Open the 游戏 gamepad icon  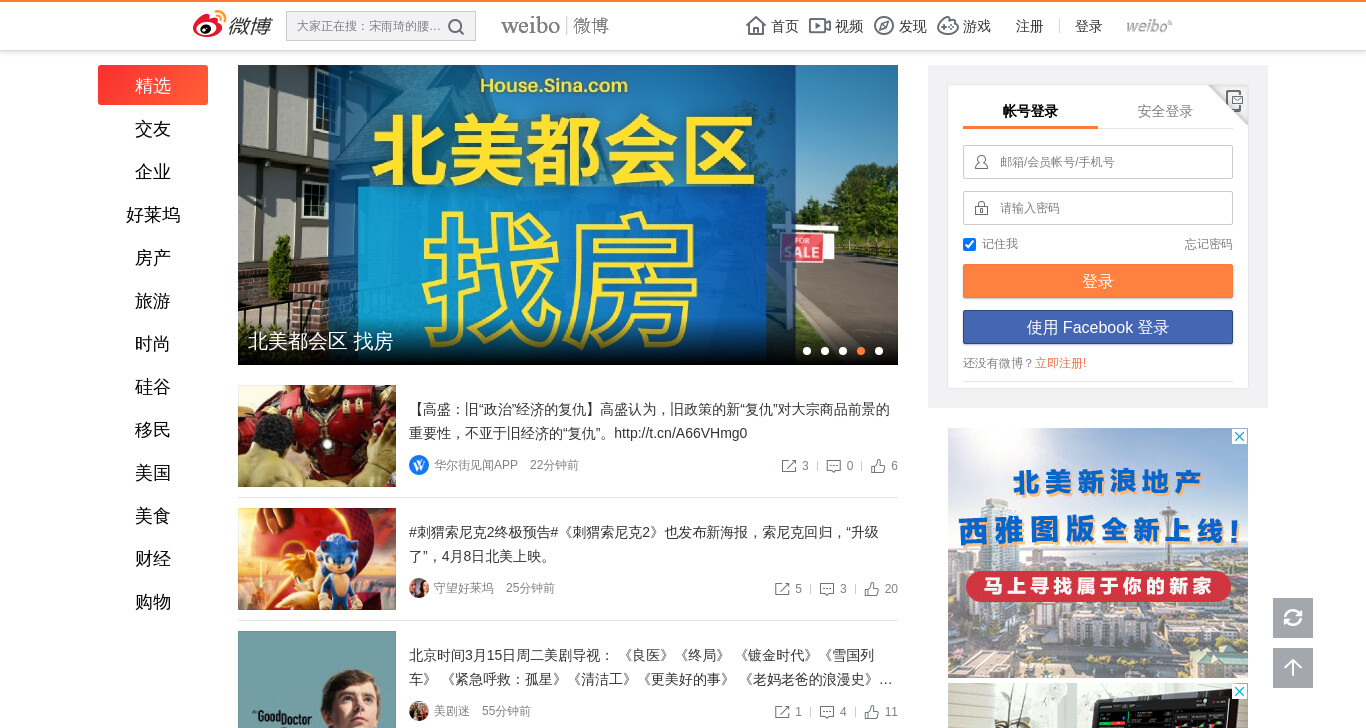click(948, 26)
